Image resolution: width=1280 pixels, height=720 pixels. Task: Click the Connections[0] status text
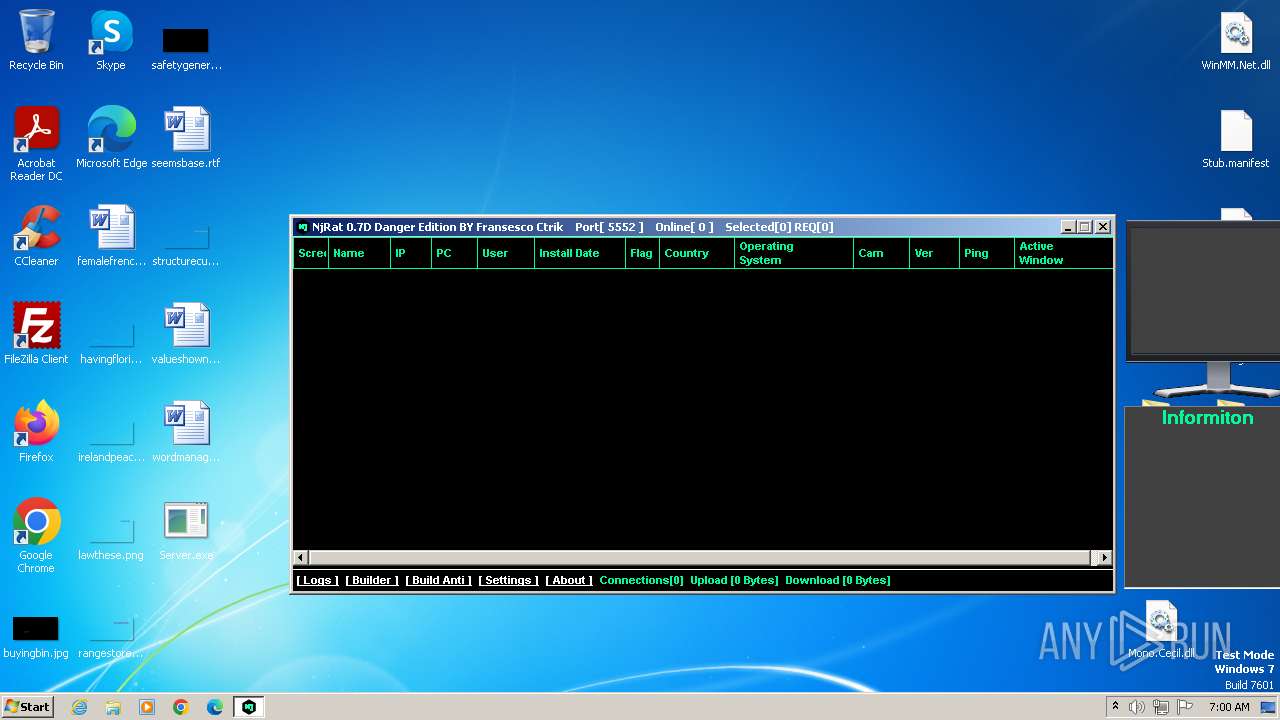[x=641, y=580]
